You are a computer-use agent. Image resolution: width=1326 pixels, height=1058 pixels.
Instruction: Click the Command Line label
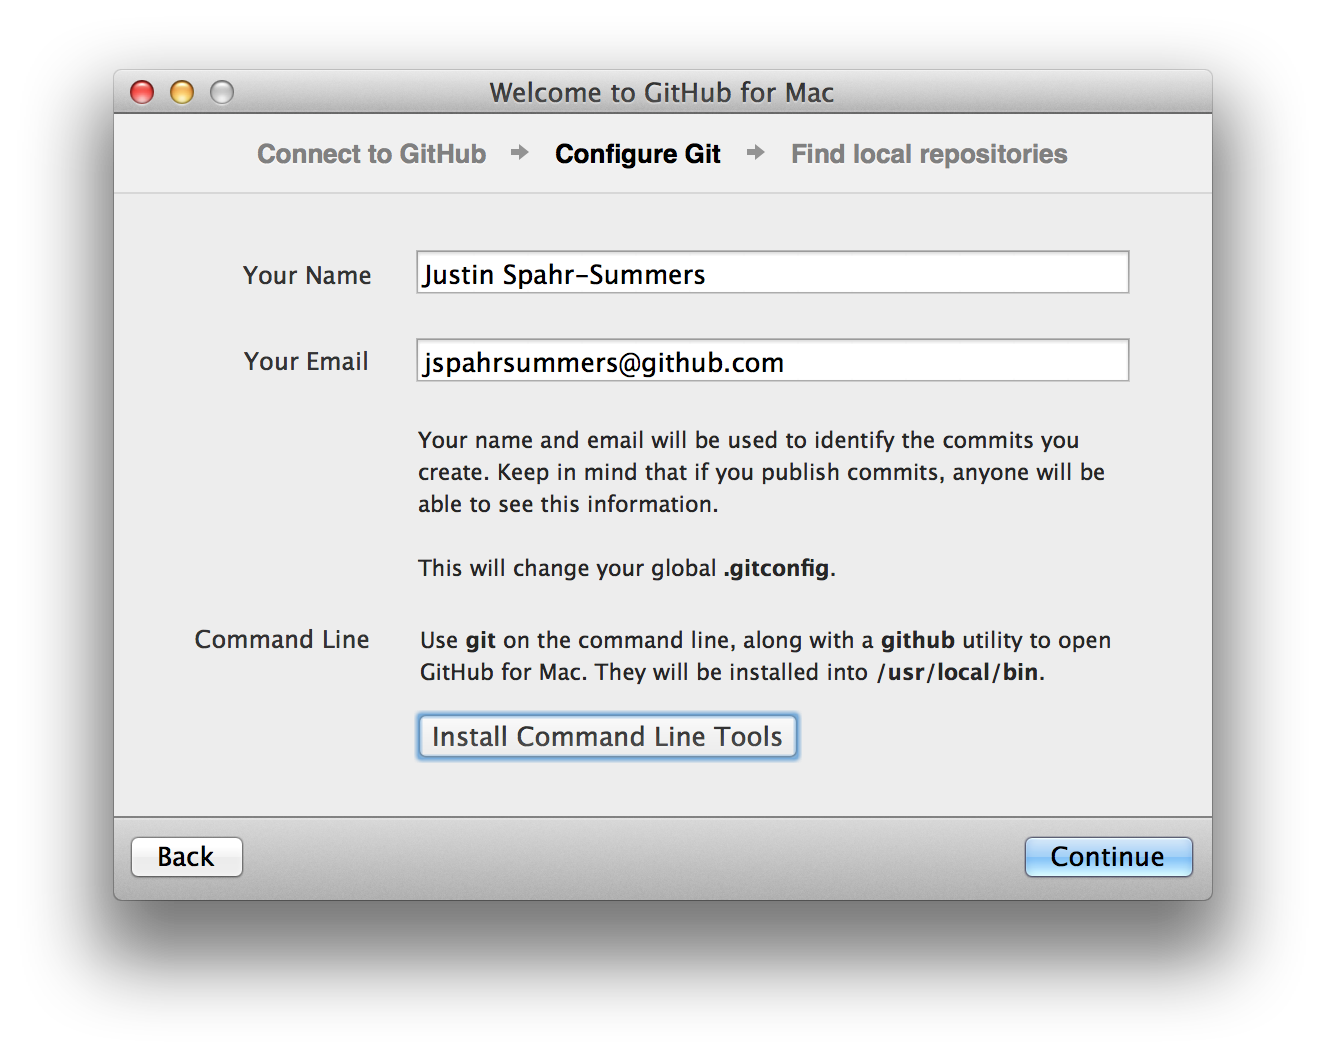282,640
